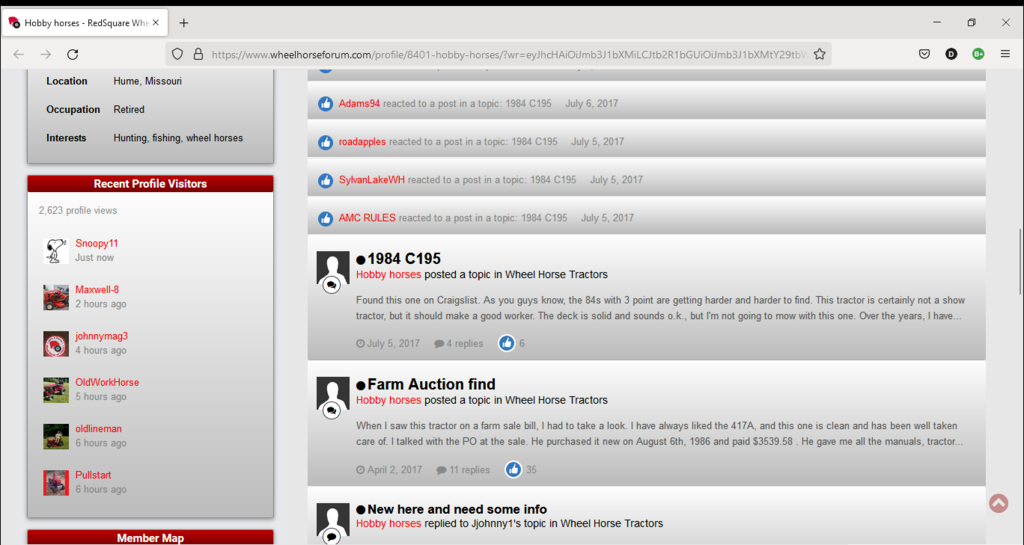Click the 1984 C195 topic title
This screenshot has height=545, width=1024.
point(404,259)
